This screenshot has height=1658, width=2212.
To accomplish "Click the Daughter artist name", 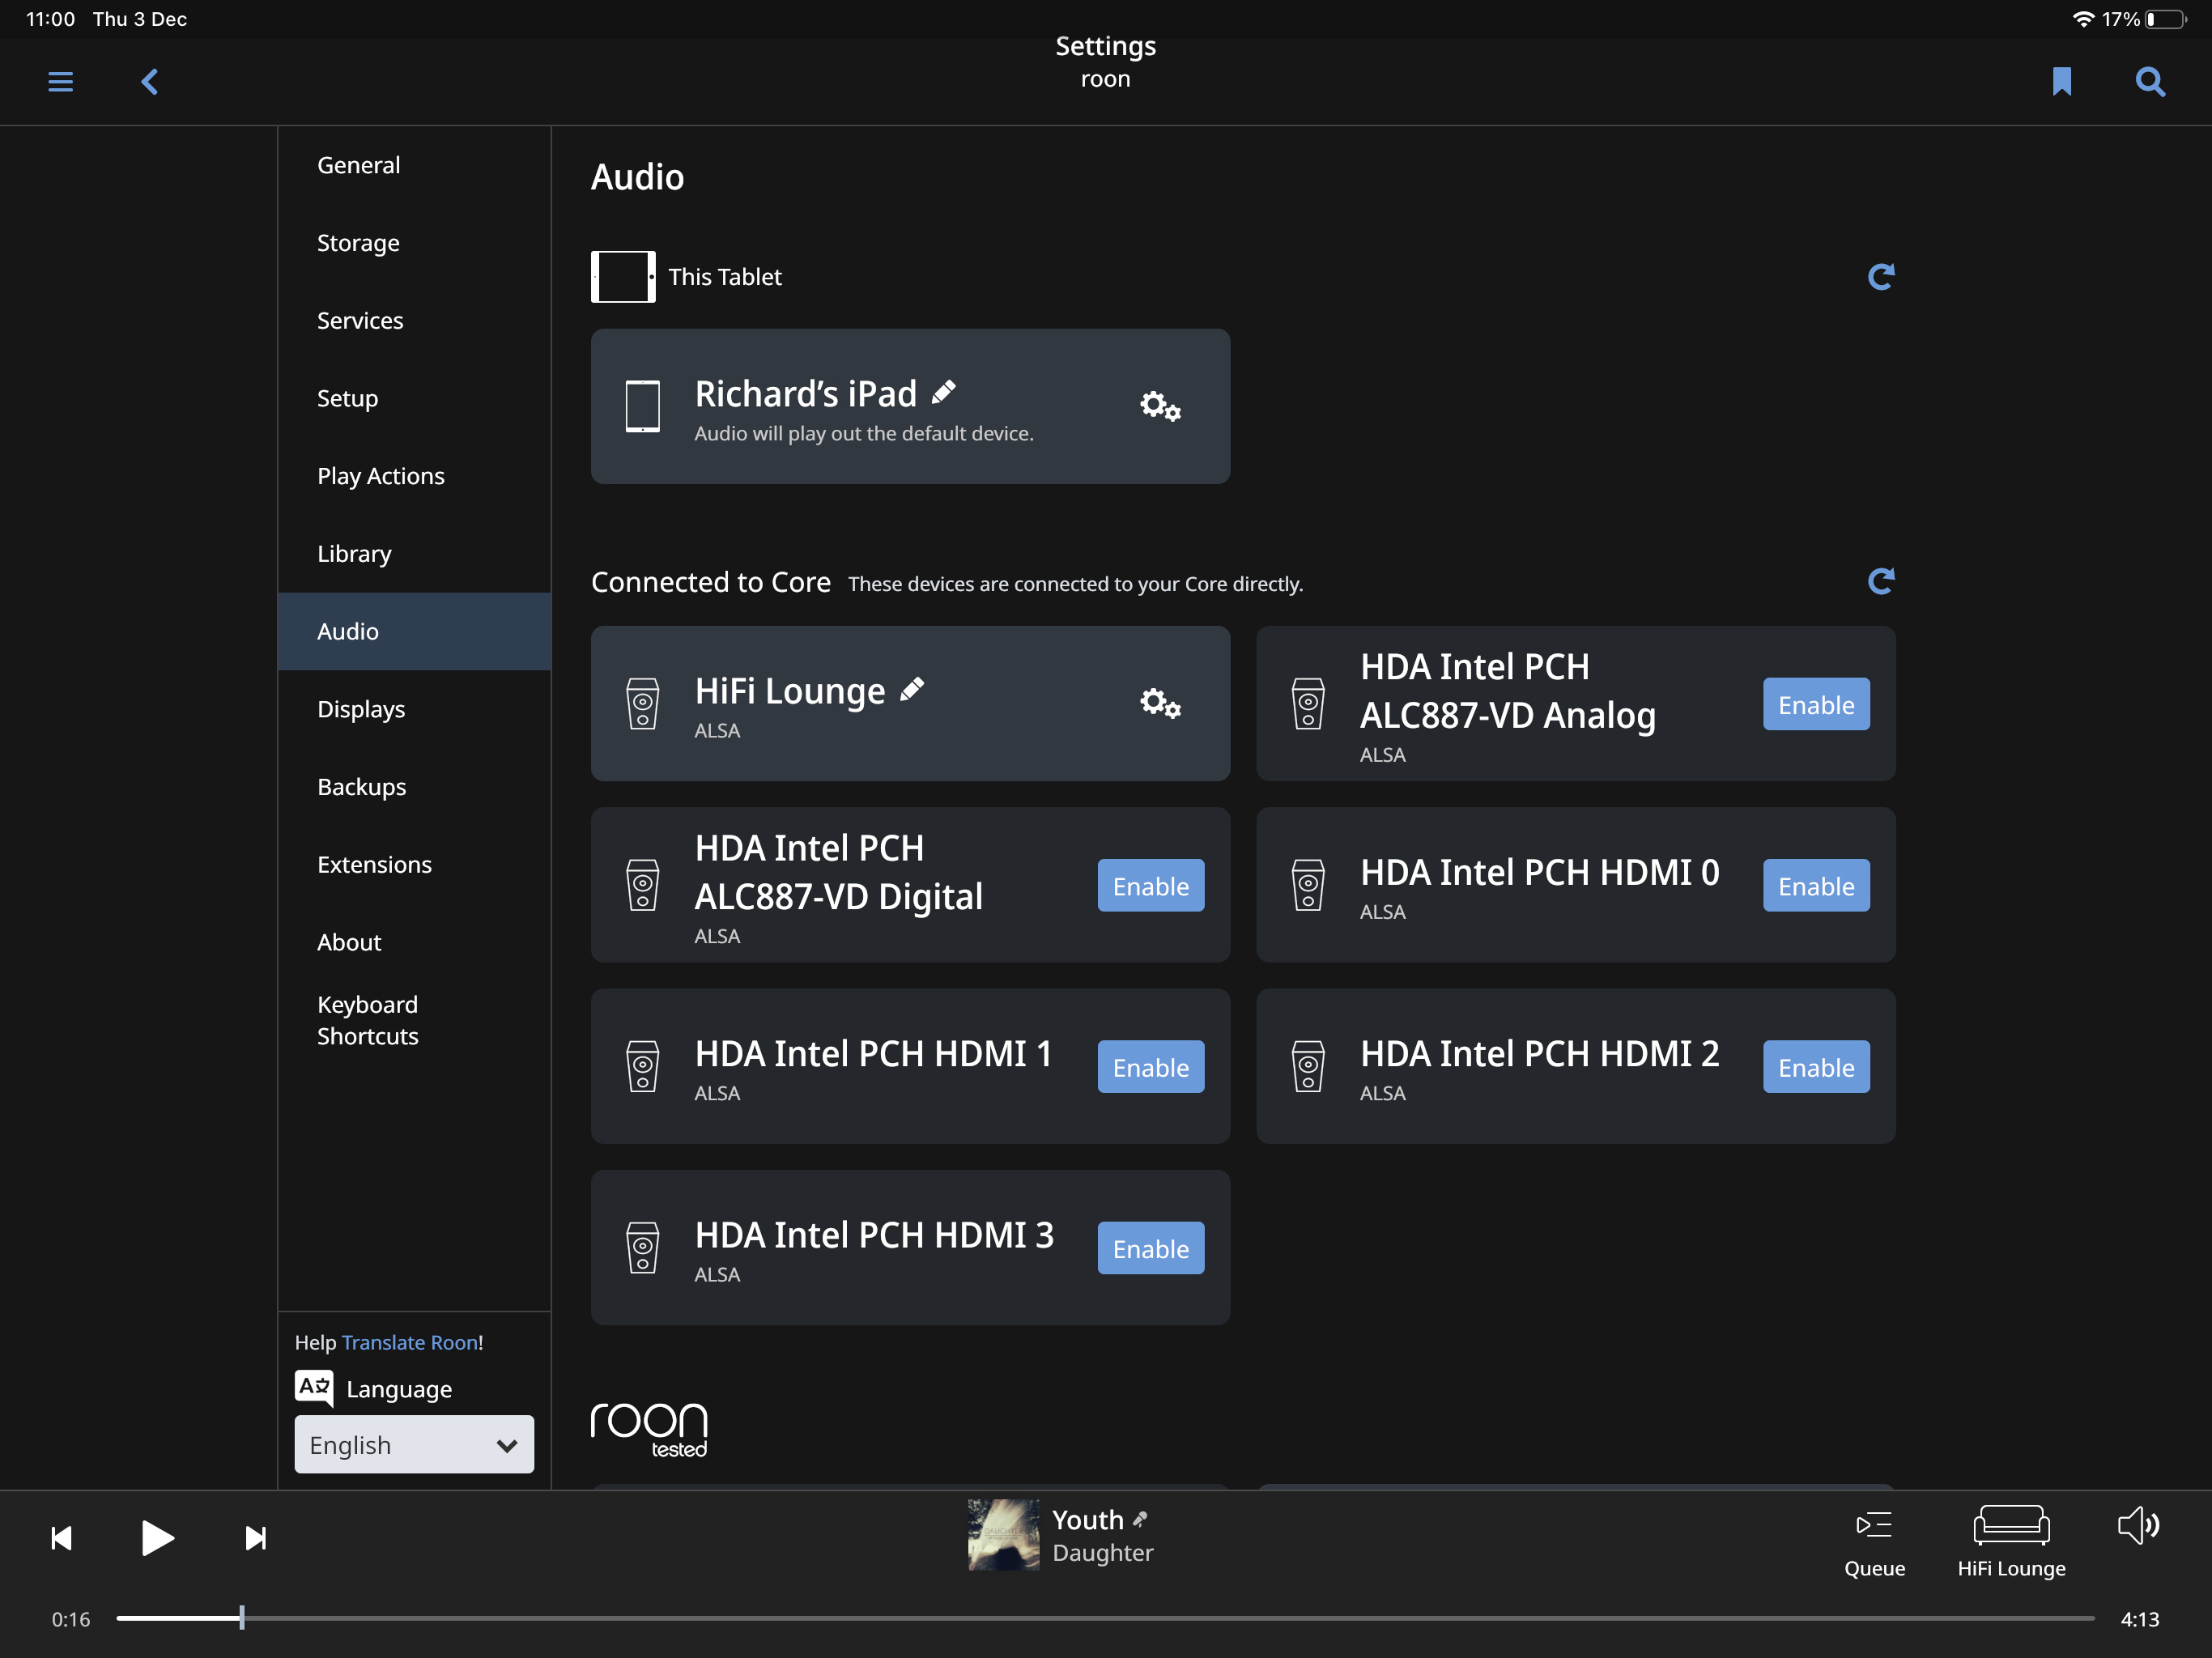I will coord(1102,1553).
